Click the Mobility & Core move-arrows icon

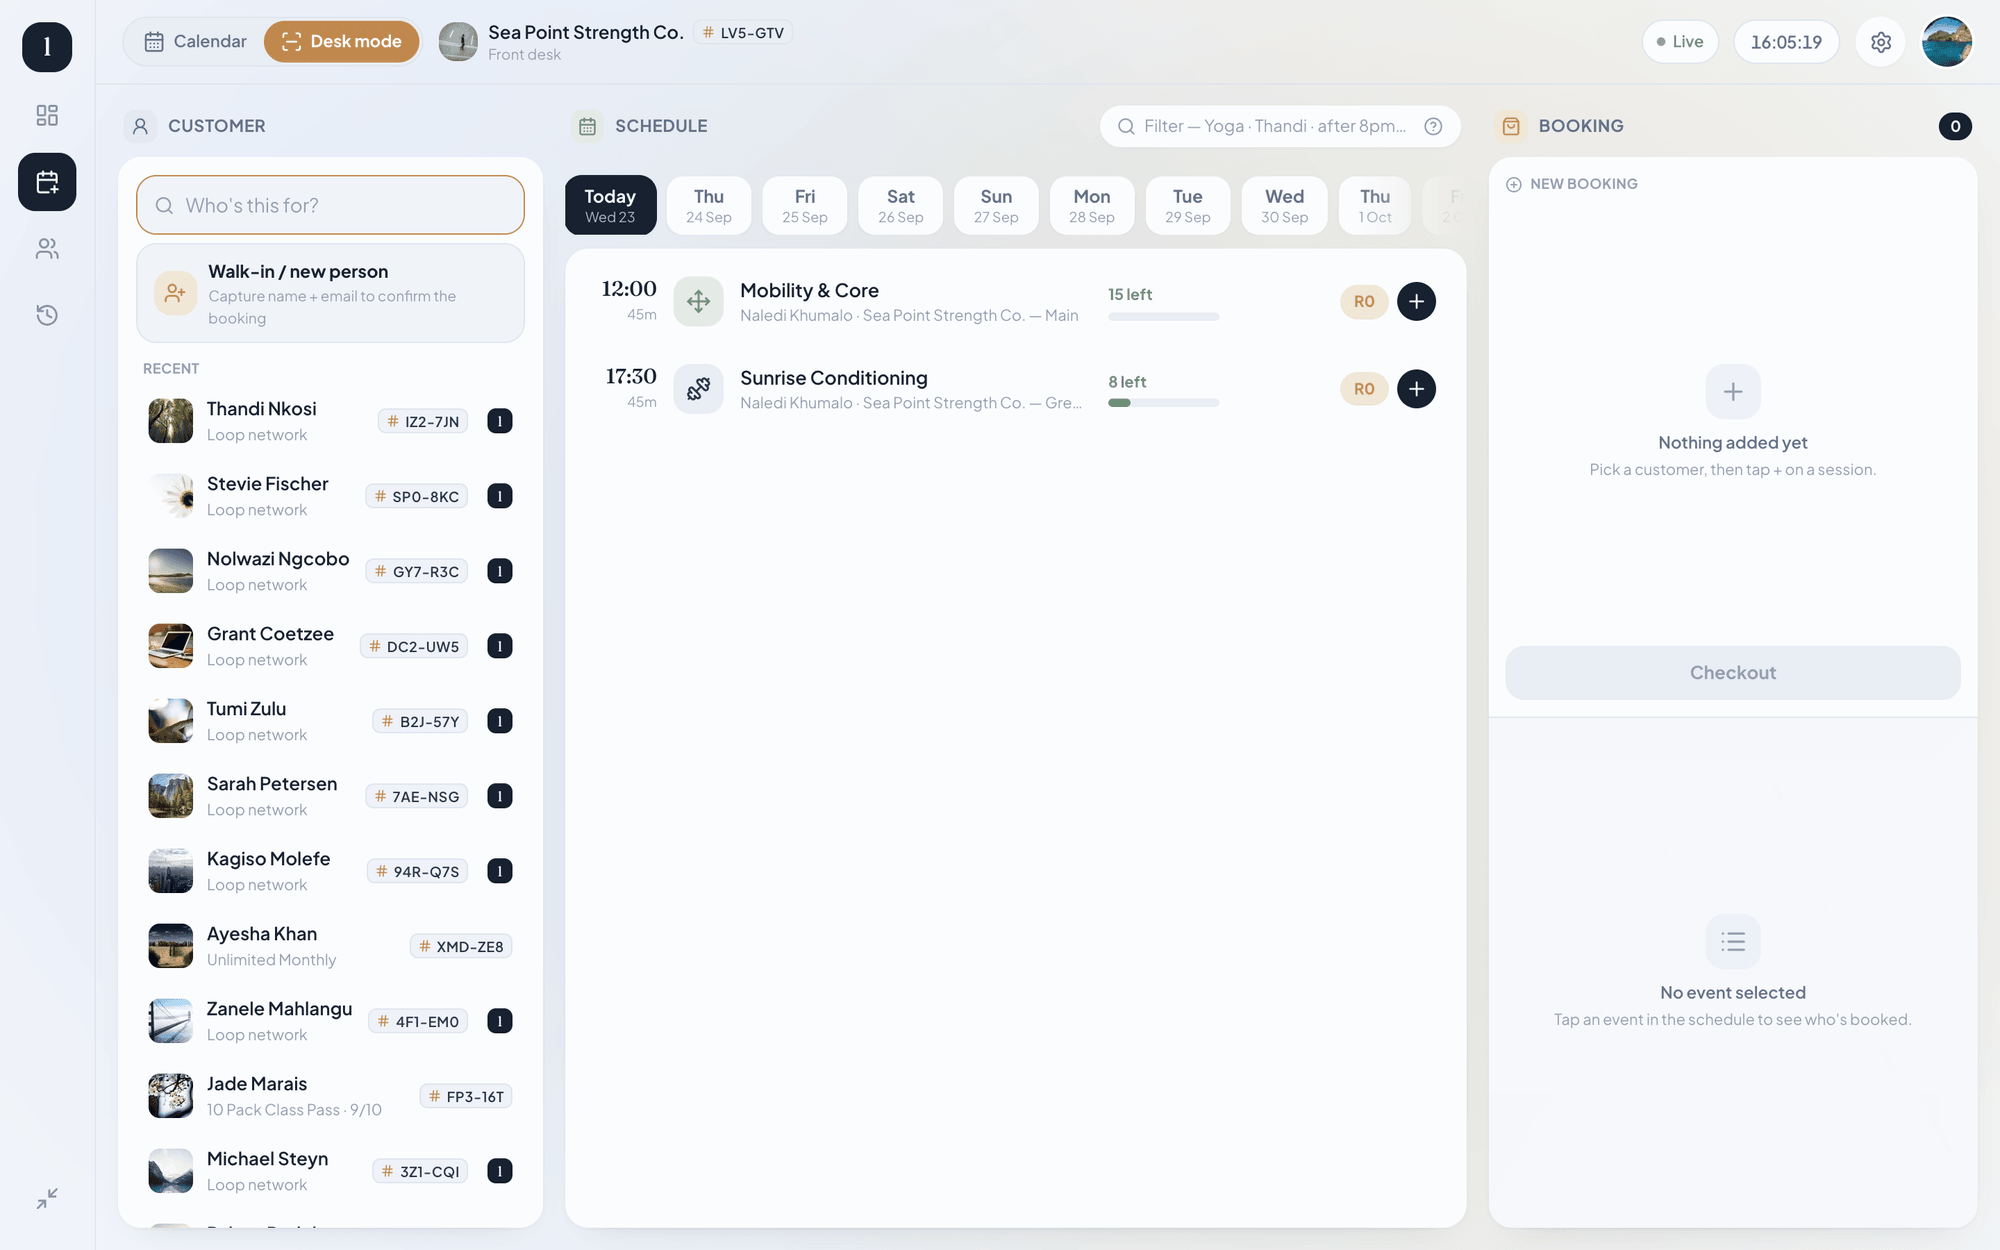(698, 301)
